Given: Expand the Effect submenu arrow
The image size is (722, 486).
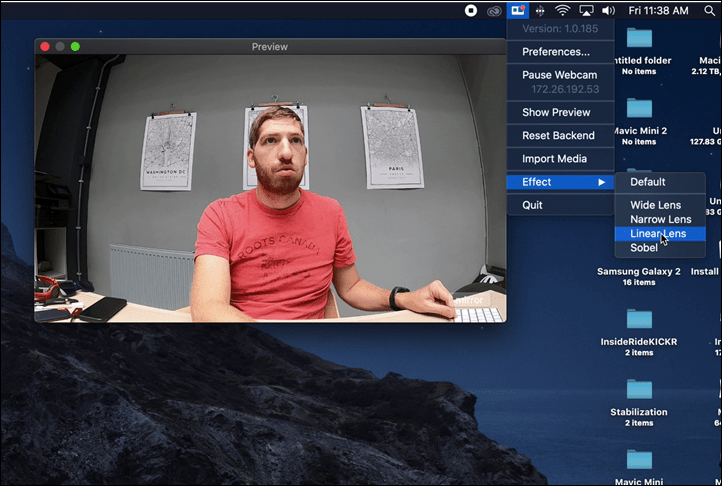Looking at the screenshot, I should pos(601,182).
